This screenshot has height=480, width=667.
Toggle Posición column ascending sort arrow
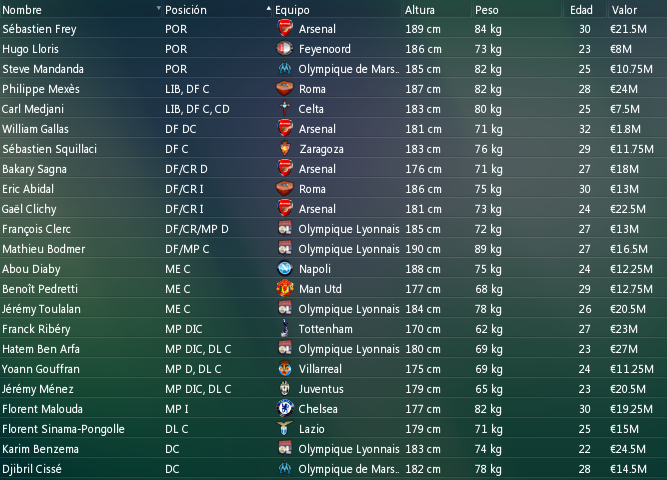tap(268, 9)
